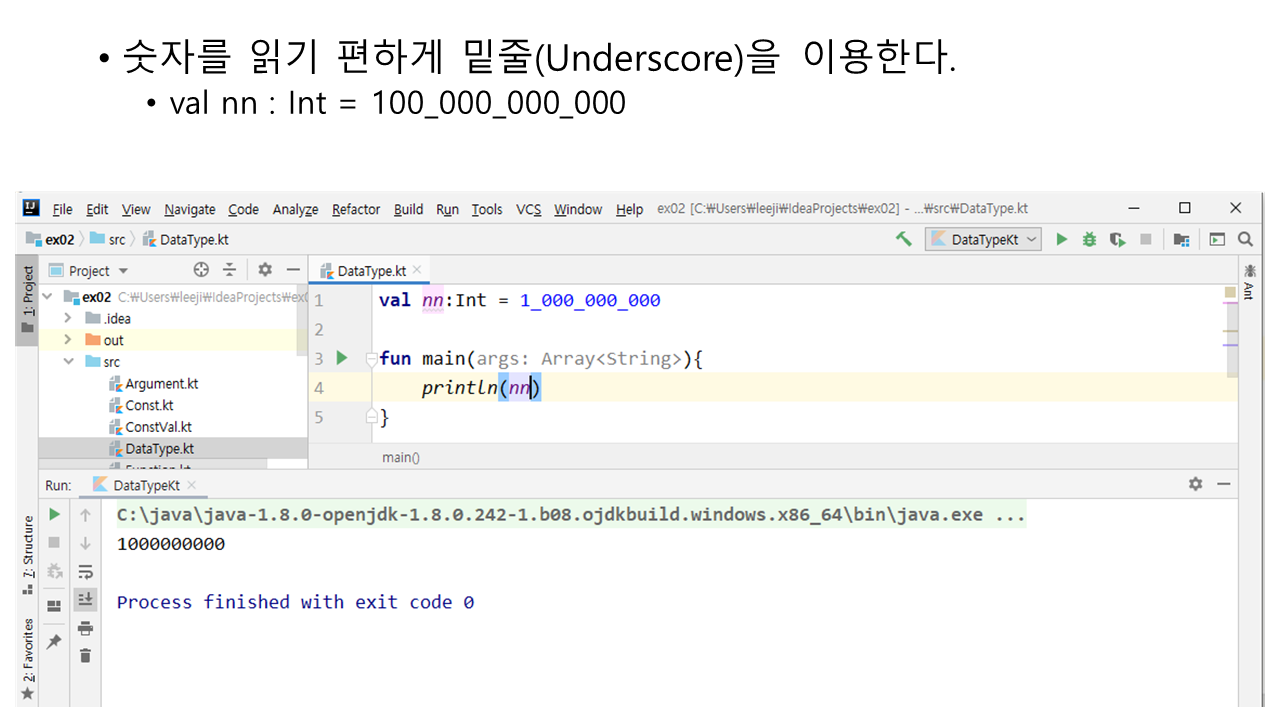Open Argument.kt in the project tree
This screenshot has width=1280, height=720.
click(161, 384)
